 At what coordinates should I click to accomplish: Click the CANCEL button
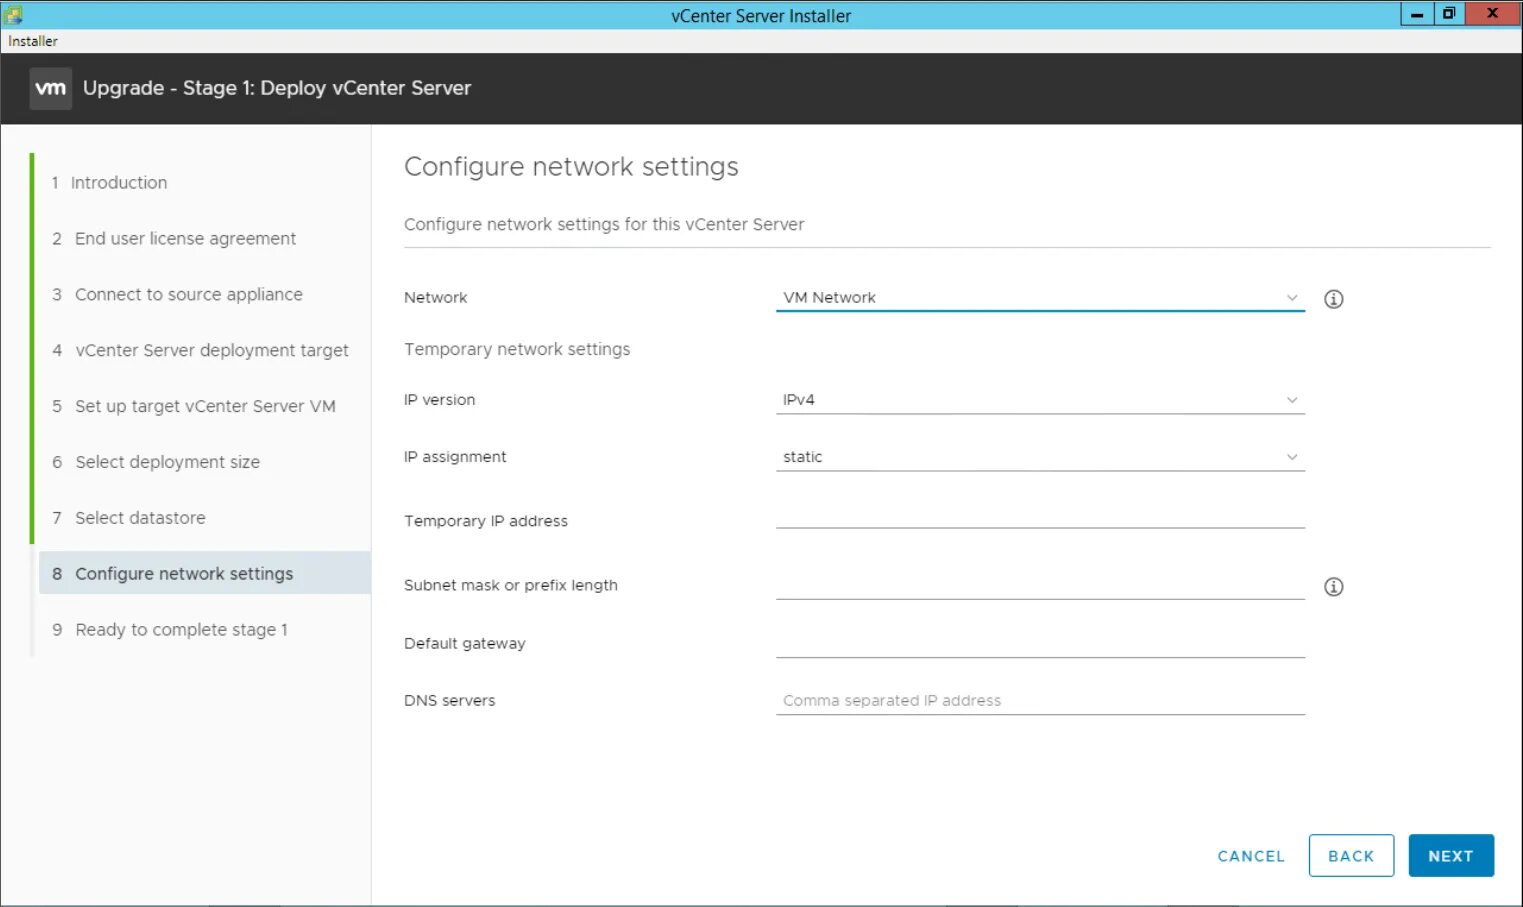(x=1251, y=856)
